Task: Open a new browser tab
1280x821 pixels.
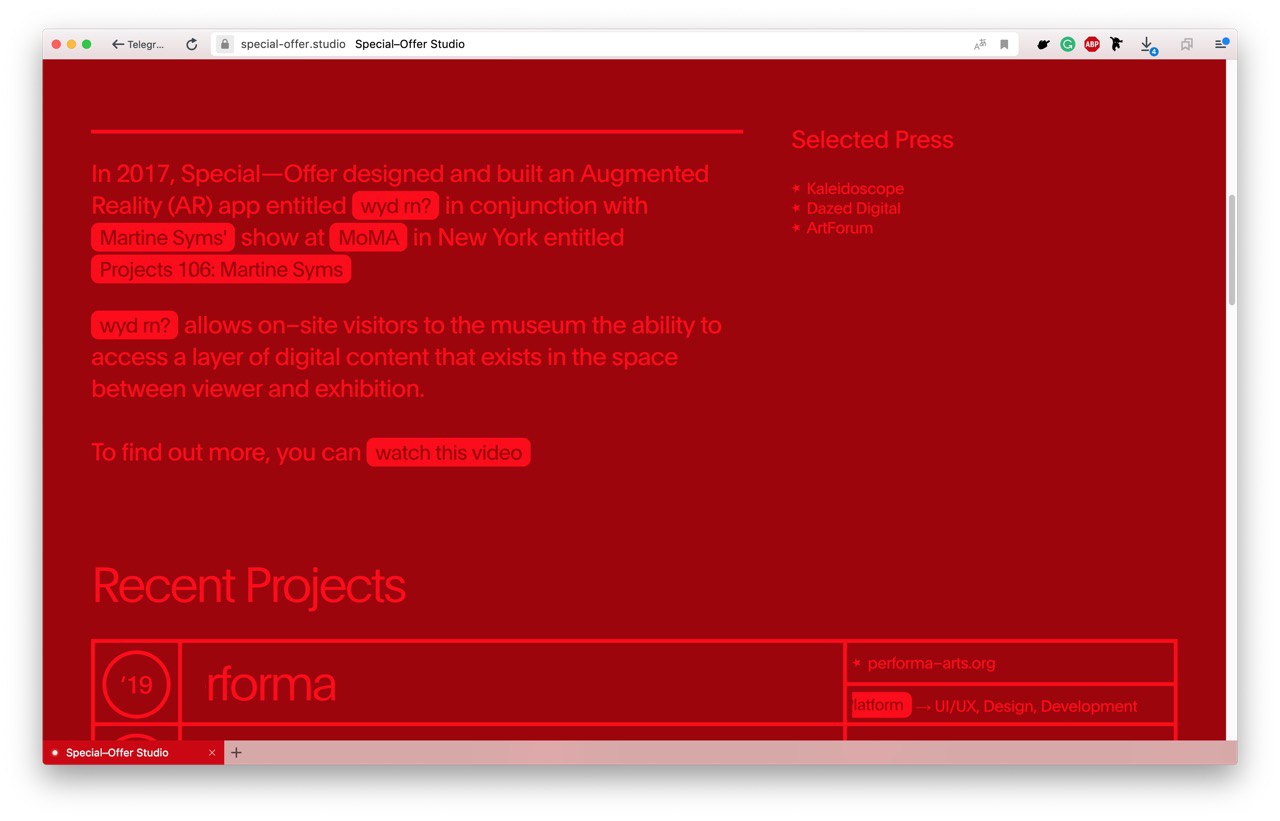Action: coord(236,753)
